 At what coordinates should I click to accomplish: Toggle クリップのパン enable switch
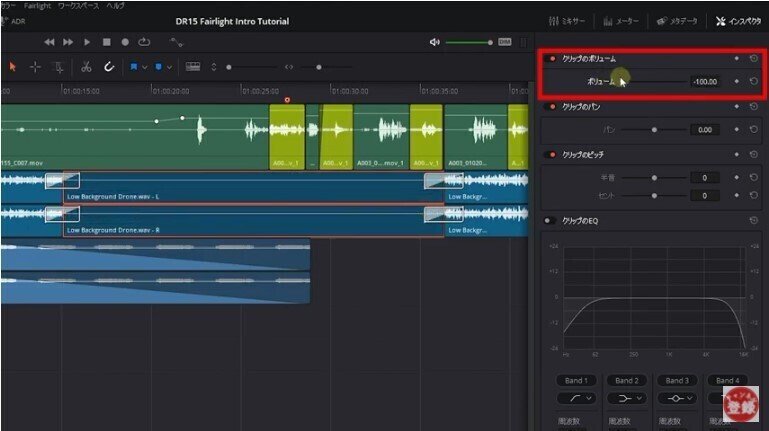point(550,106)
